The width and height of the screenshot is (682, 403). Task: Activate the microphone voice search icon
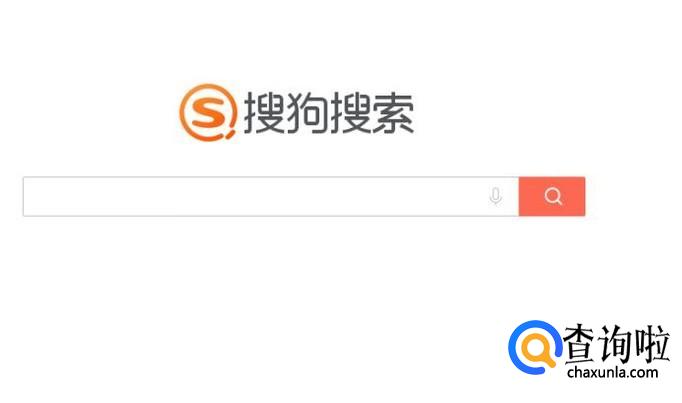(x=495, y=196)
